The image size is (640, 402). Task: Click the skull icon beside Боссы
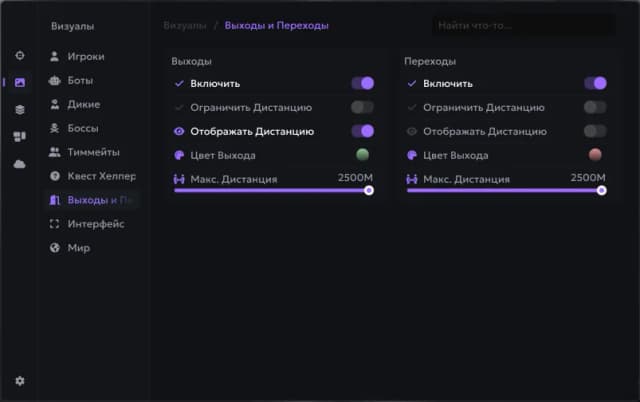[54, 128]
